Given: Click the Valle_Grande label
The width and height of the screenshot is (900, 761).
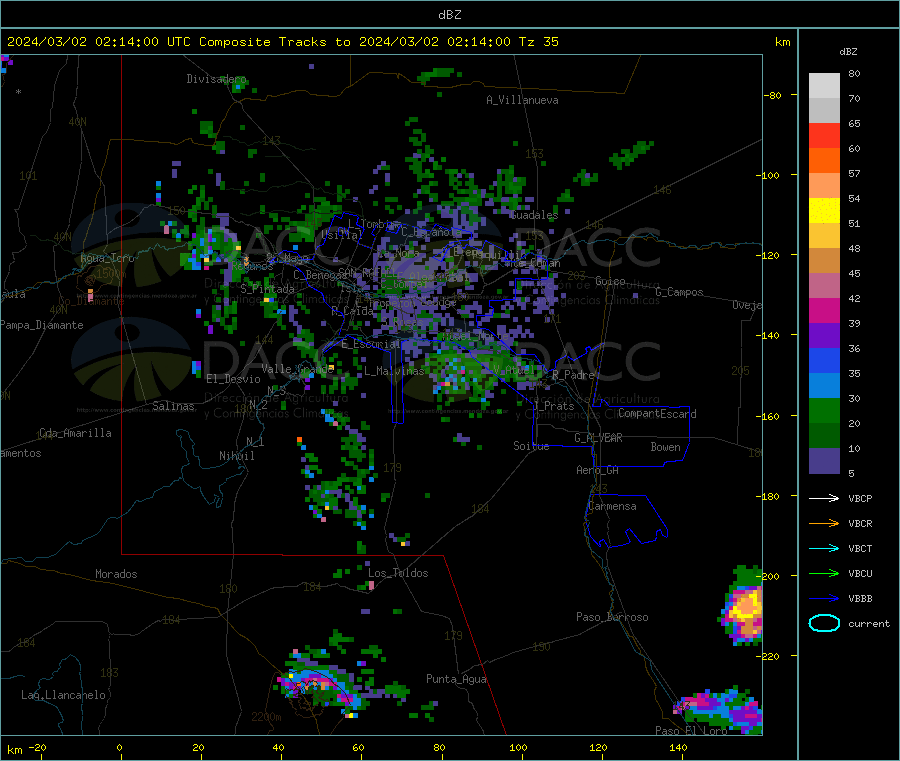Looking at the screenshot, I should 297,369.
